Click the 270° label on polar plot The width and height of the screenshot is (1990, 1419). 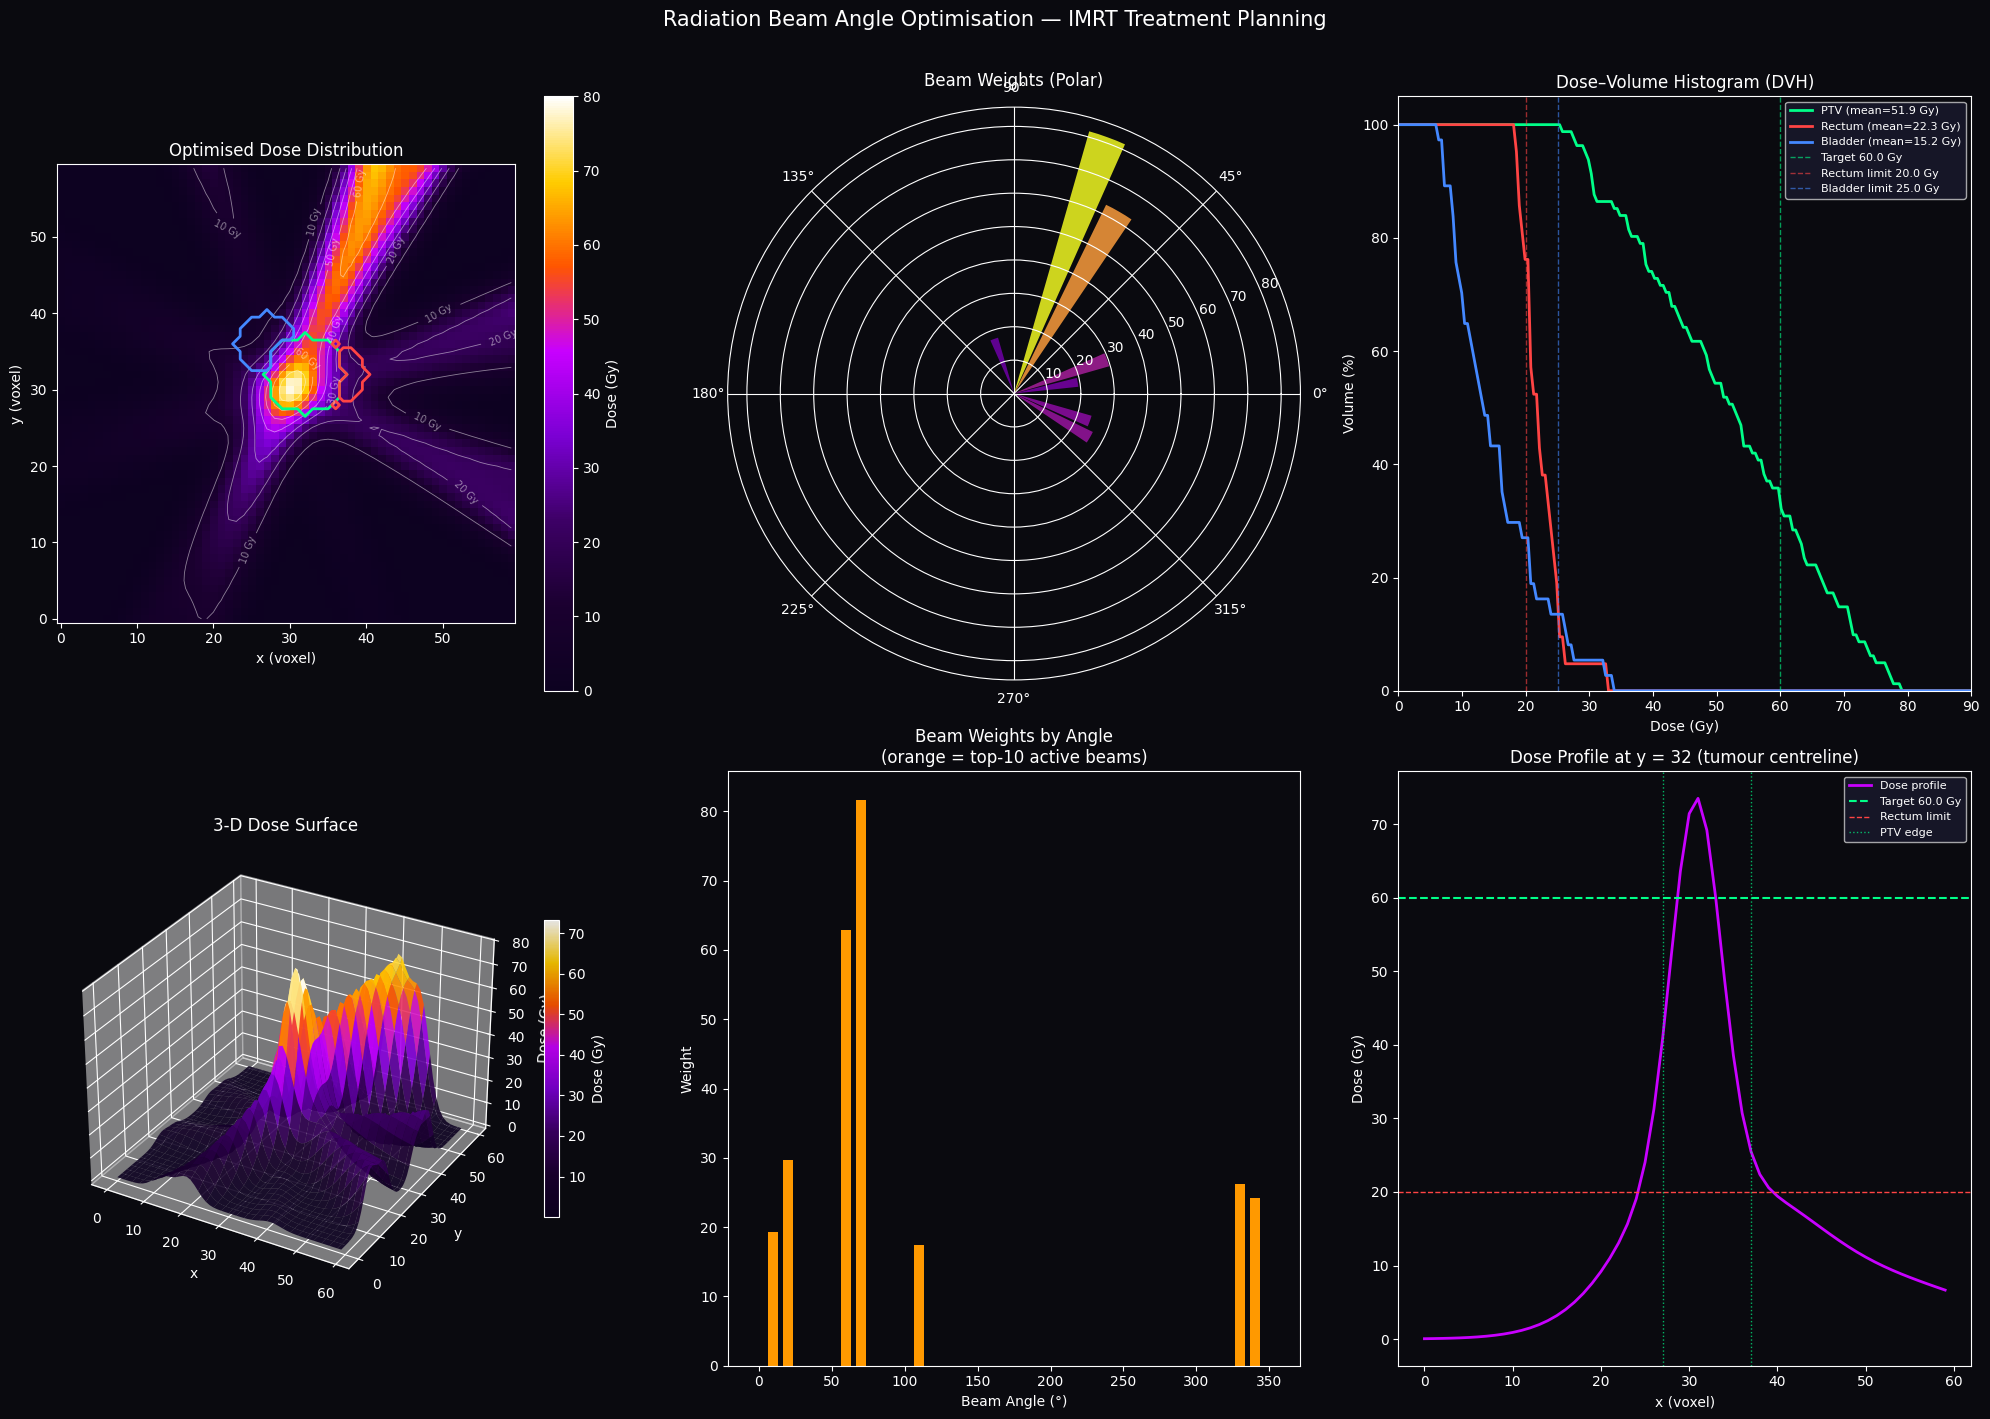tap(1014, 698)
